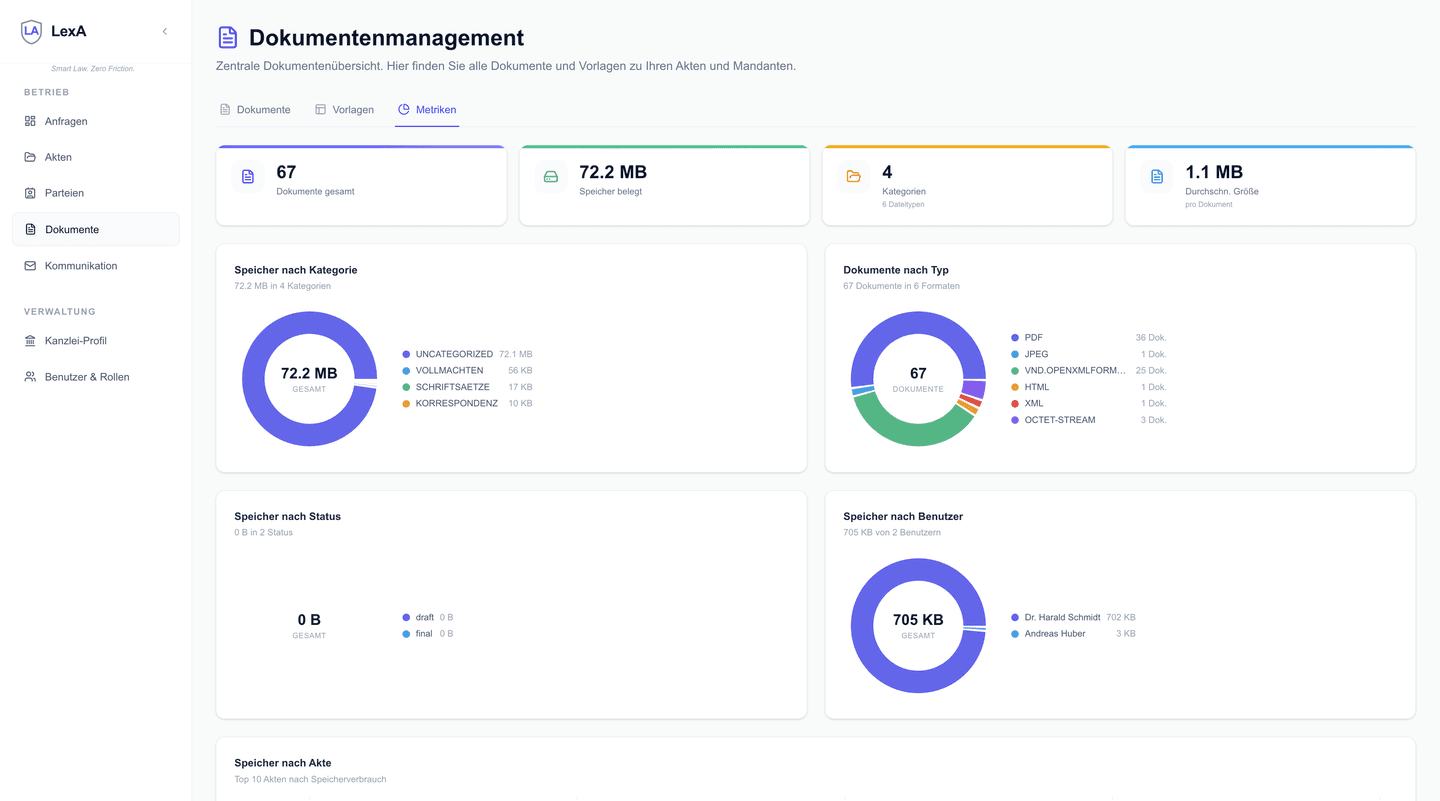Switch to the Dokumente tab
The height and width of the screenshot is (801, 1440).
tap(255, 109)
